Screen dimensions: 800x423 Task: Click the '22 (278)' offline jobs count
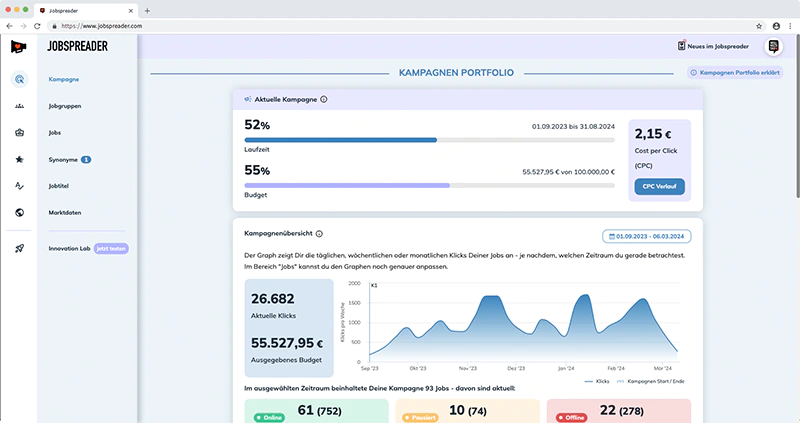pos(621,410)
